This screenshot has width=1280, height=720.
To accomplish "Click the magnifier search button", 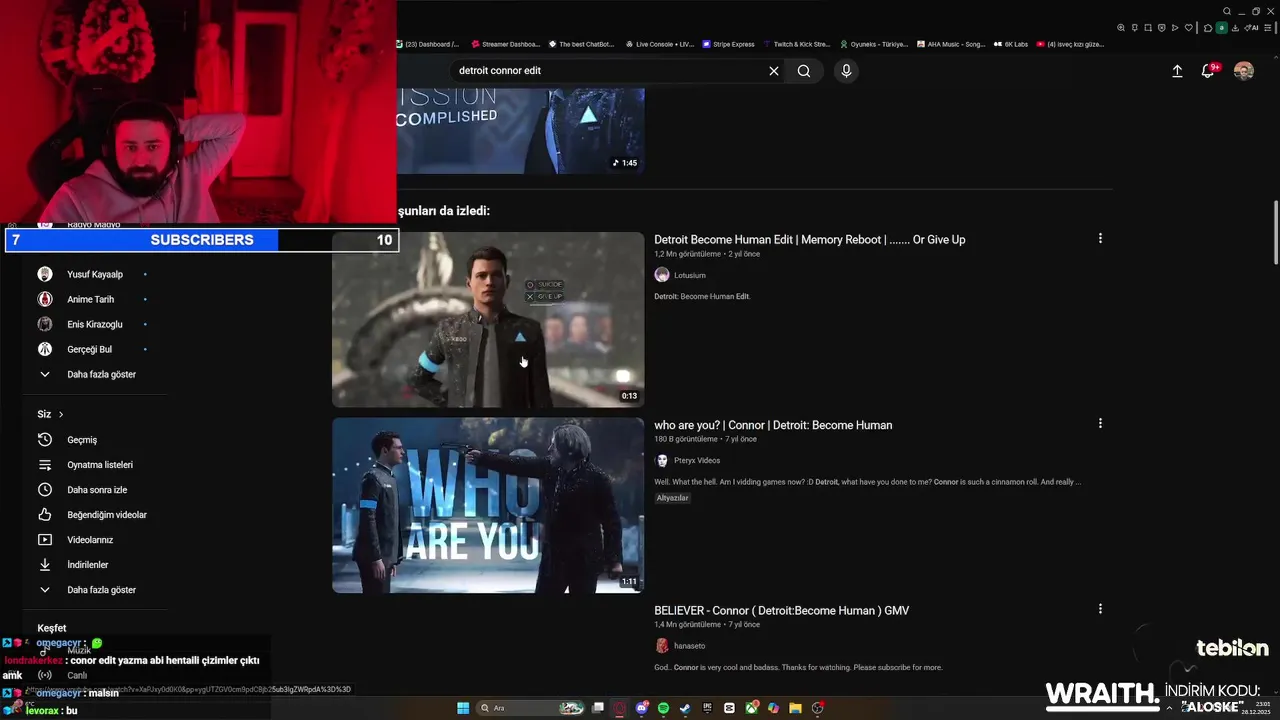I will [x=804, y=71].
